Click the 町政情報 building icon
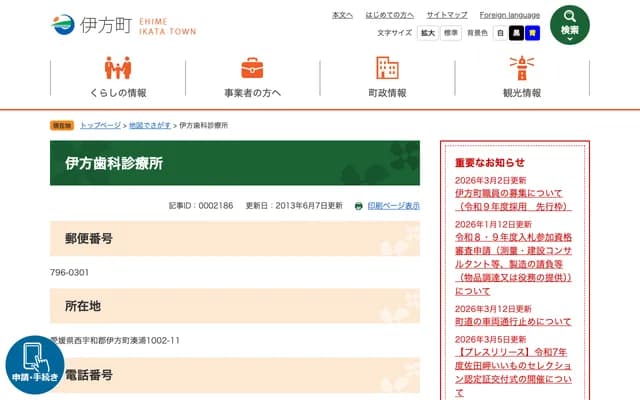The image size is (640, 400). point(387,68)
